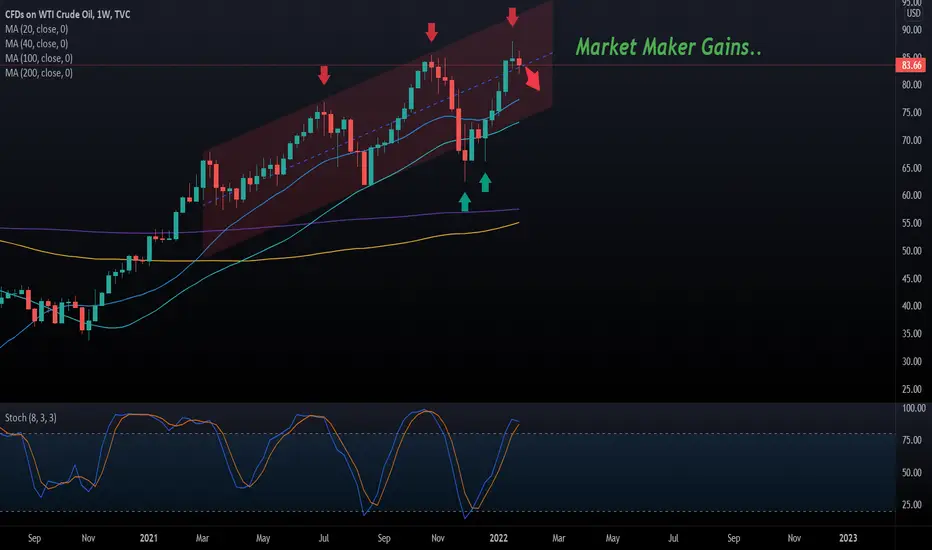Select the MA (100, close, 0) indicator label
The image size is (932, 550).
pyautogui.click(x=39, y=58)
